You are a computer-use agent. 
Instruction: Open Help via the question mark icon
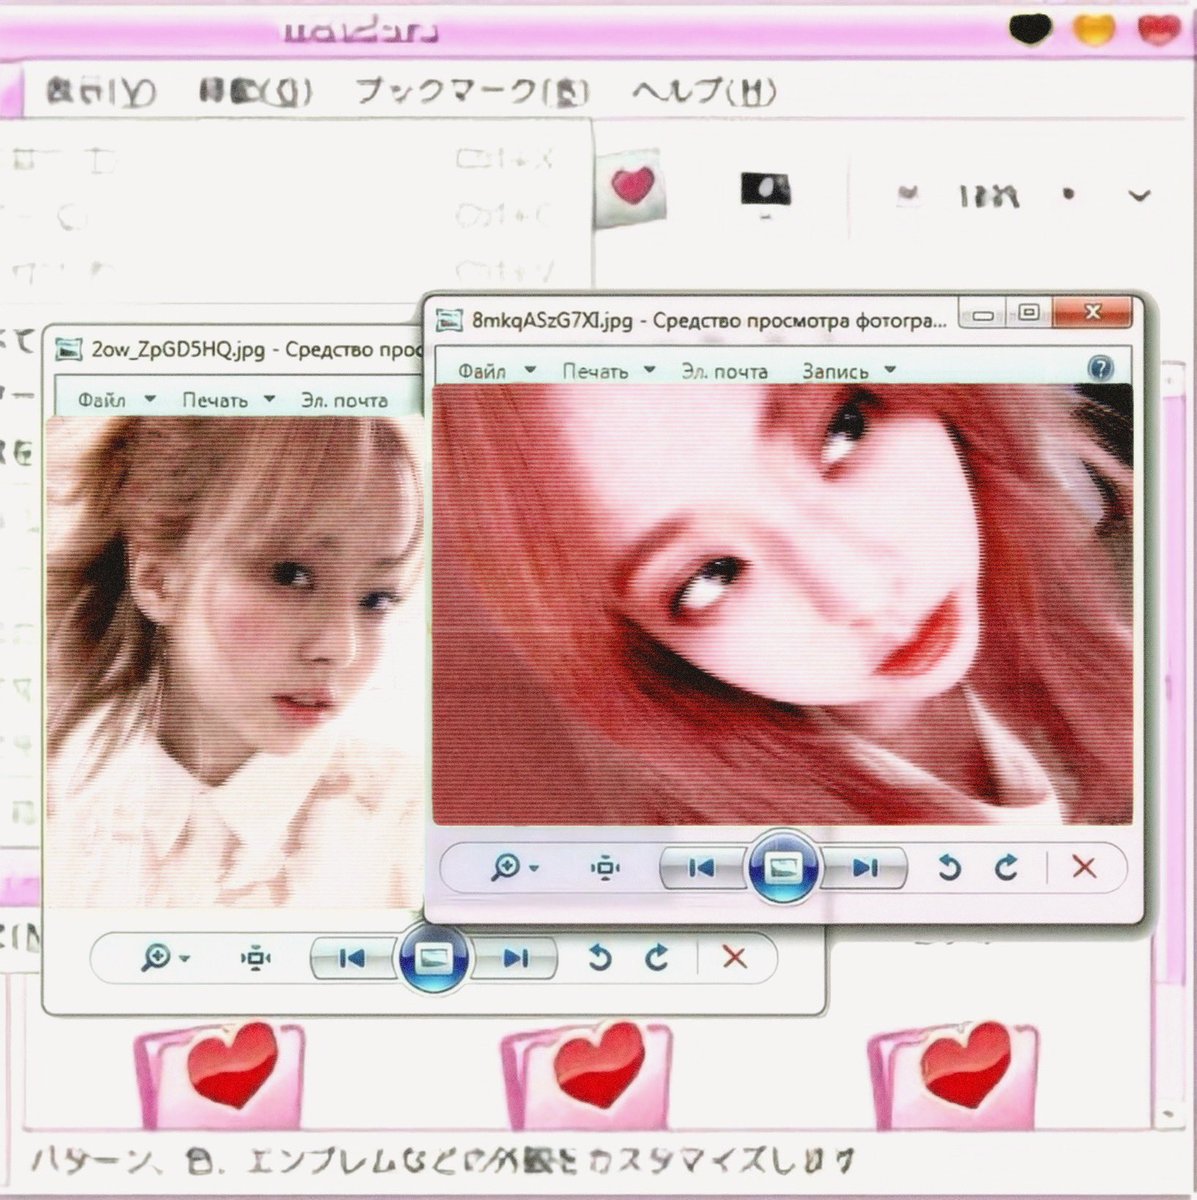(1101, 369)
